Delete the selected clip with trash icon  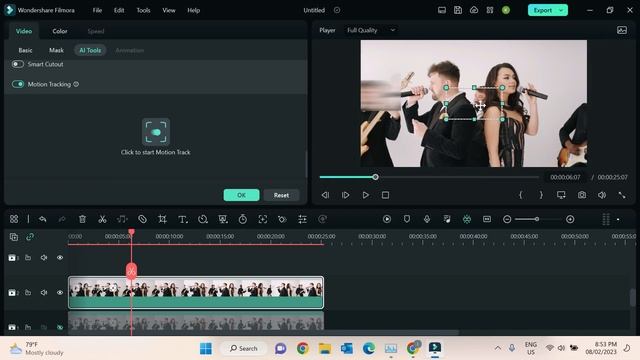click(x=82, y=219)
